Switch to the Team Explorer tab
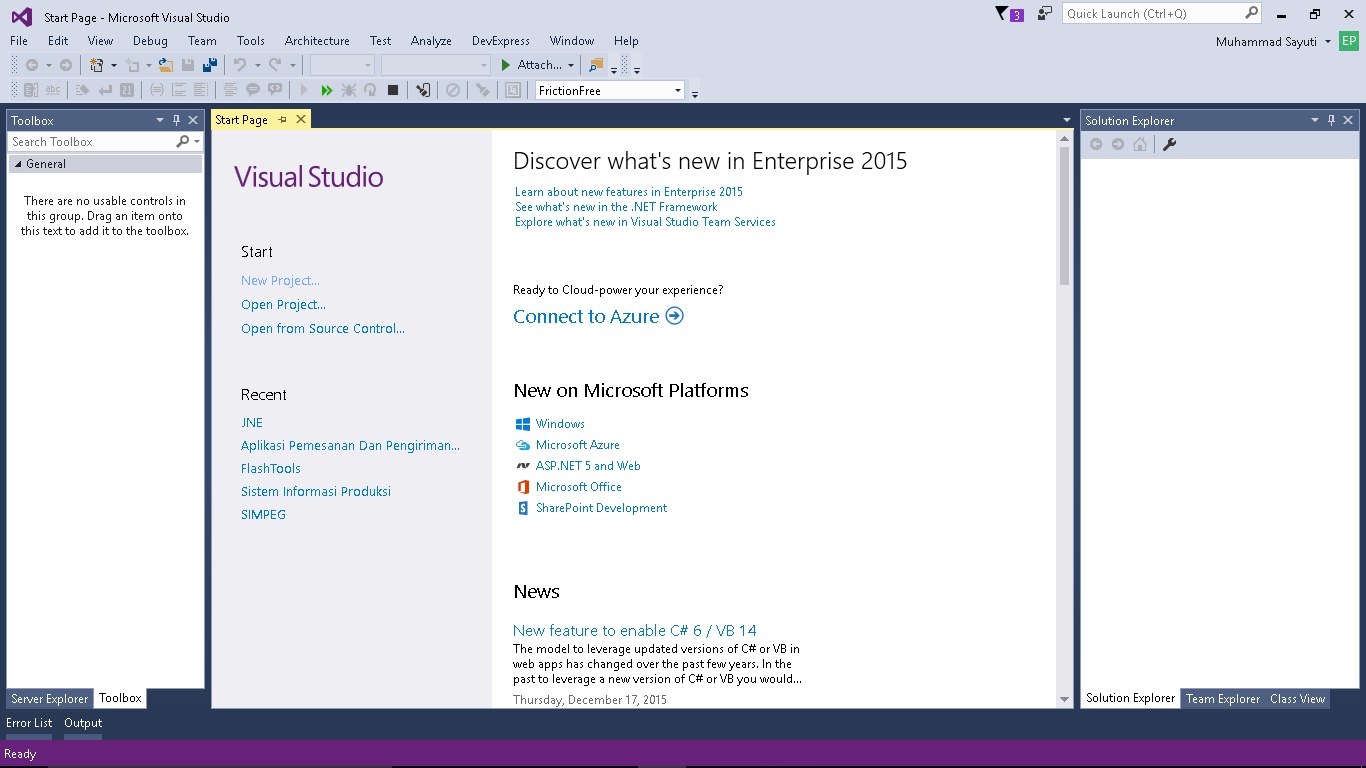Viewport: 1366px width, 768px height. [1223, 699]
